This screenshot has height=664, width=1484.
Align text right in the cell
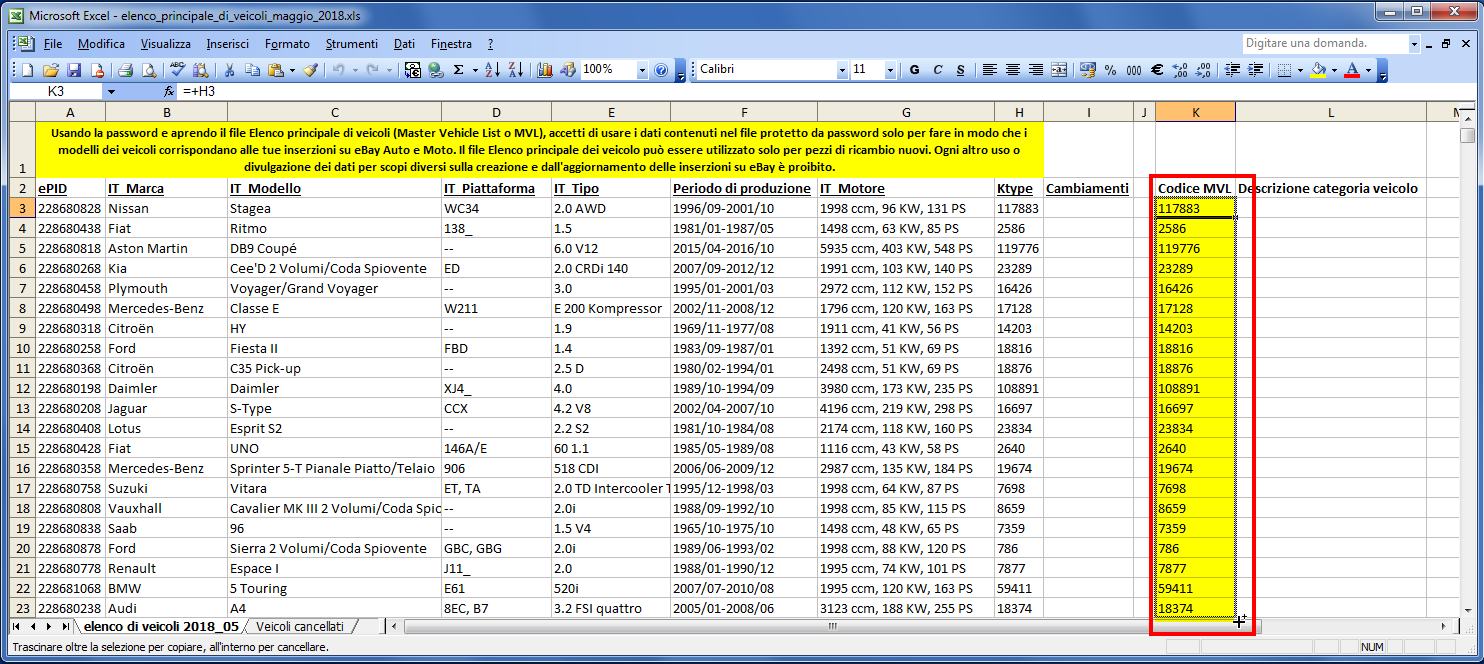[x=1036, y=70]
